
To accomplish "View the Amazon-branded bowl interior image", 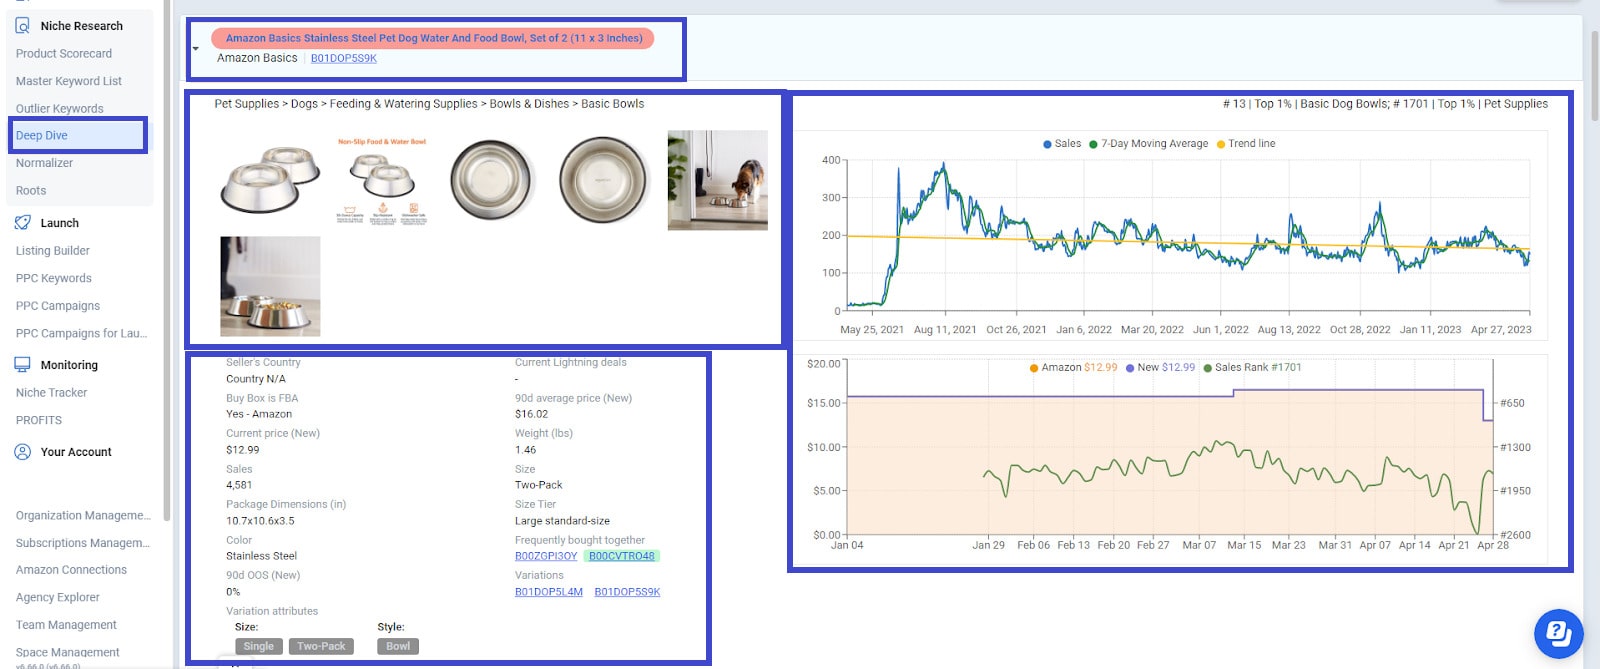I will [603, 180].
